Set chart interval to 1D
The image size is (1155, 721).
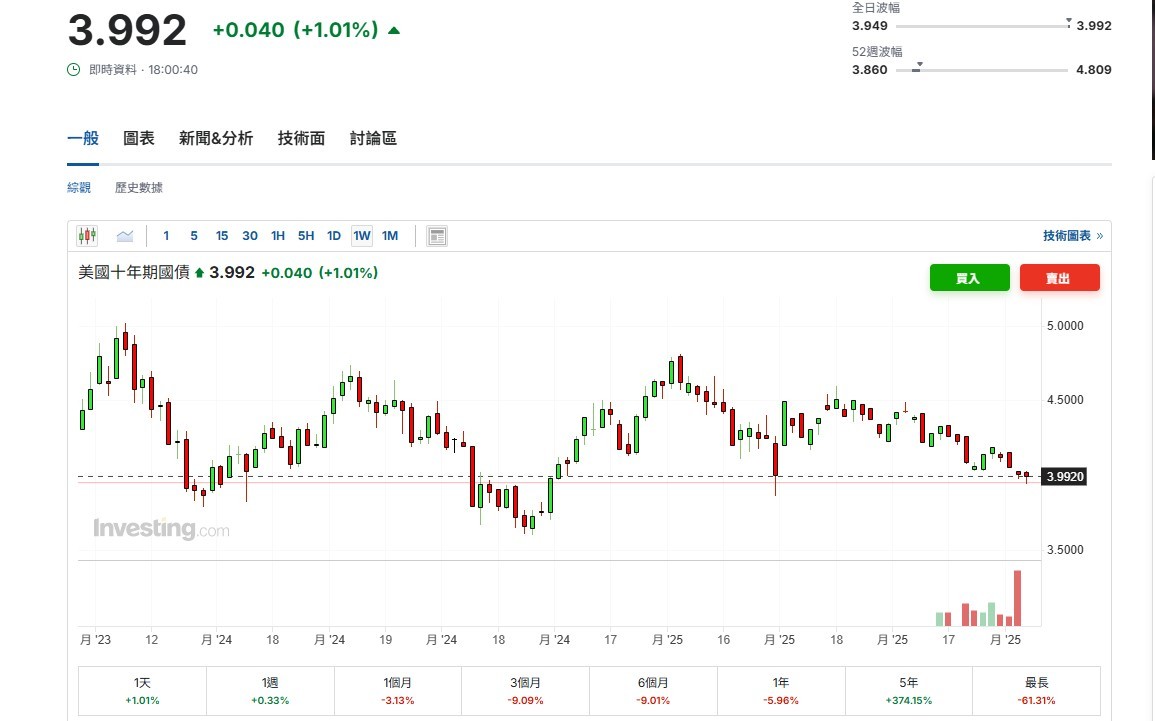pos(334,236)
